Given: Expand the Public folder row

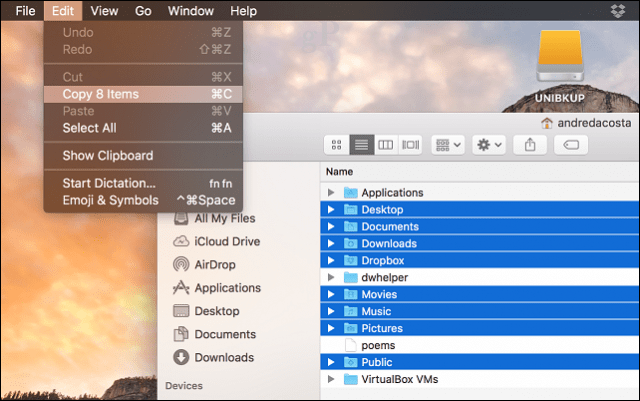Looking at the screenshot, I should (331, 362).
